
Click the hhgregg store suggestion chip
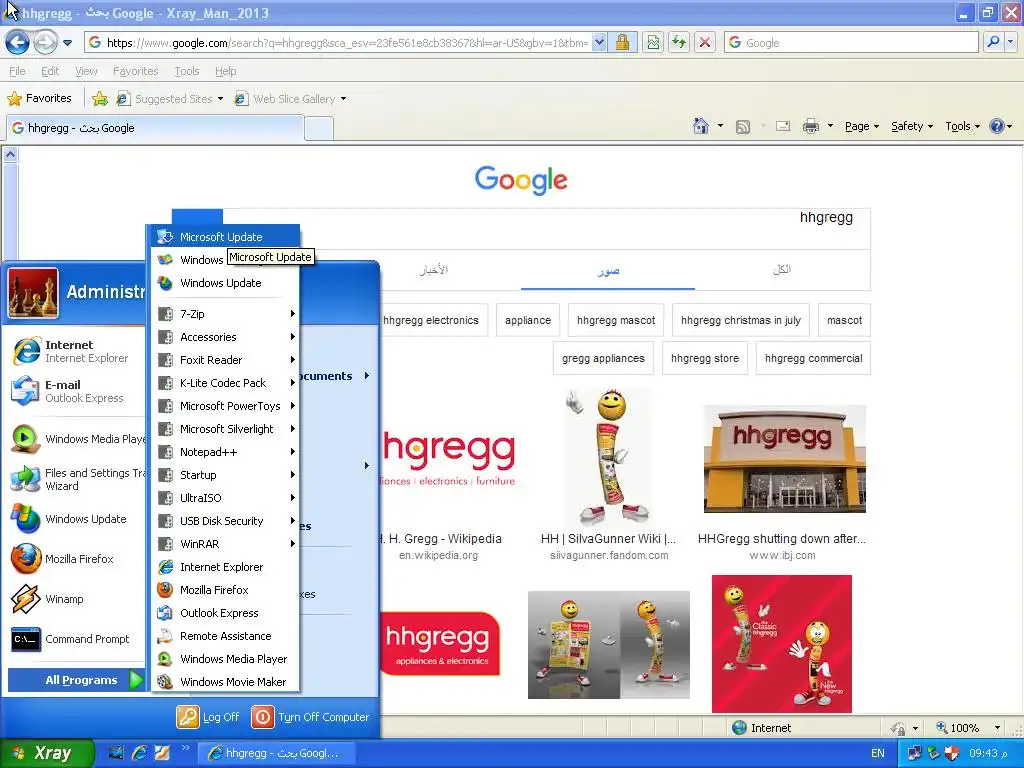pos(705,358)
